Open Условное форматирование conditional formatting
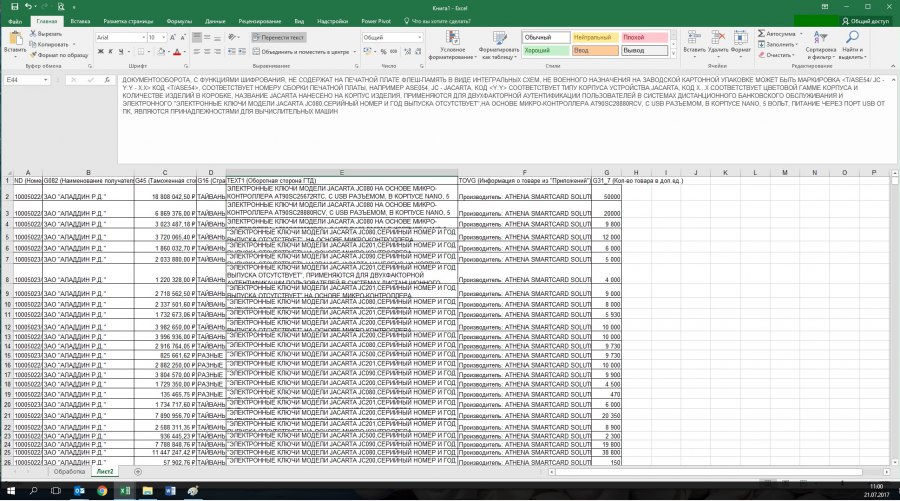The height and width of the screenshot is (501, 900). 452,45
